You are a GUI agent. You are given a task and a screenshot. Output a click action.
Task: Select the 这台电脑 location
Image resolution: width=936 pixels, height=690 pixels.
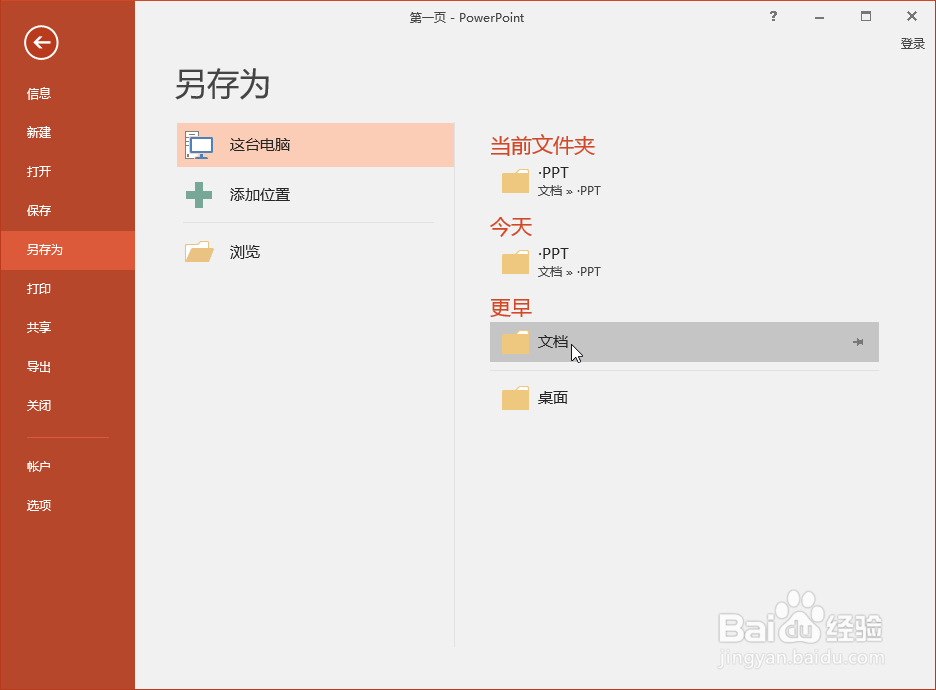(316, 145)
